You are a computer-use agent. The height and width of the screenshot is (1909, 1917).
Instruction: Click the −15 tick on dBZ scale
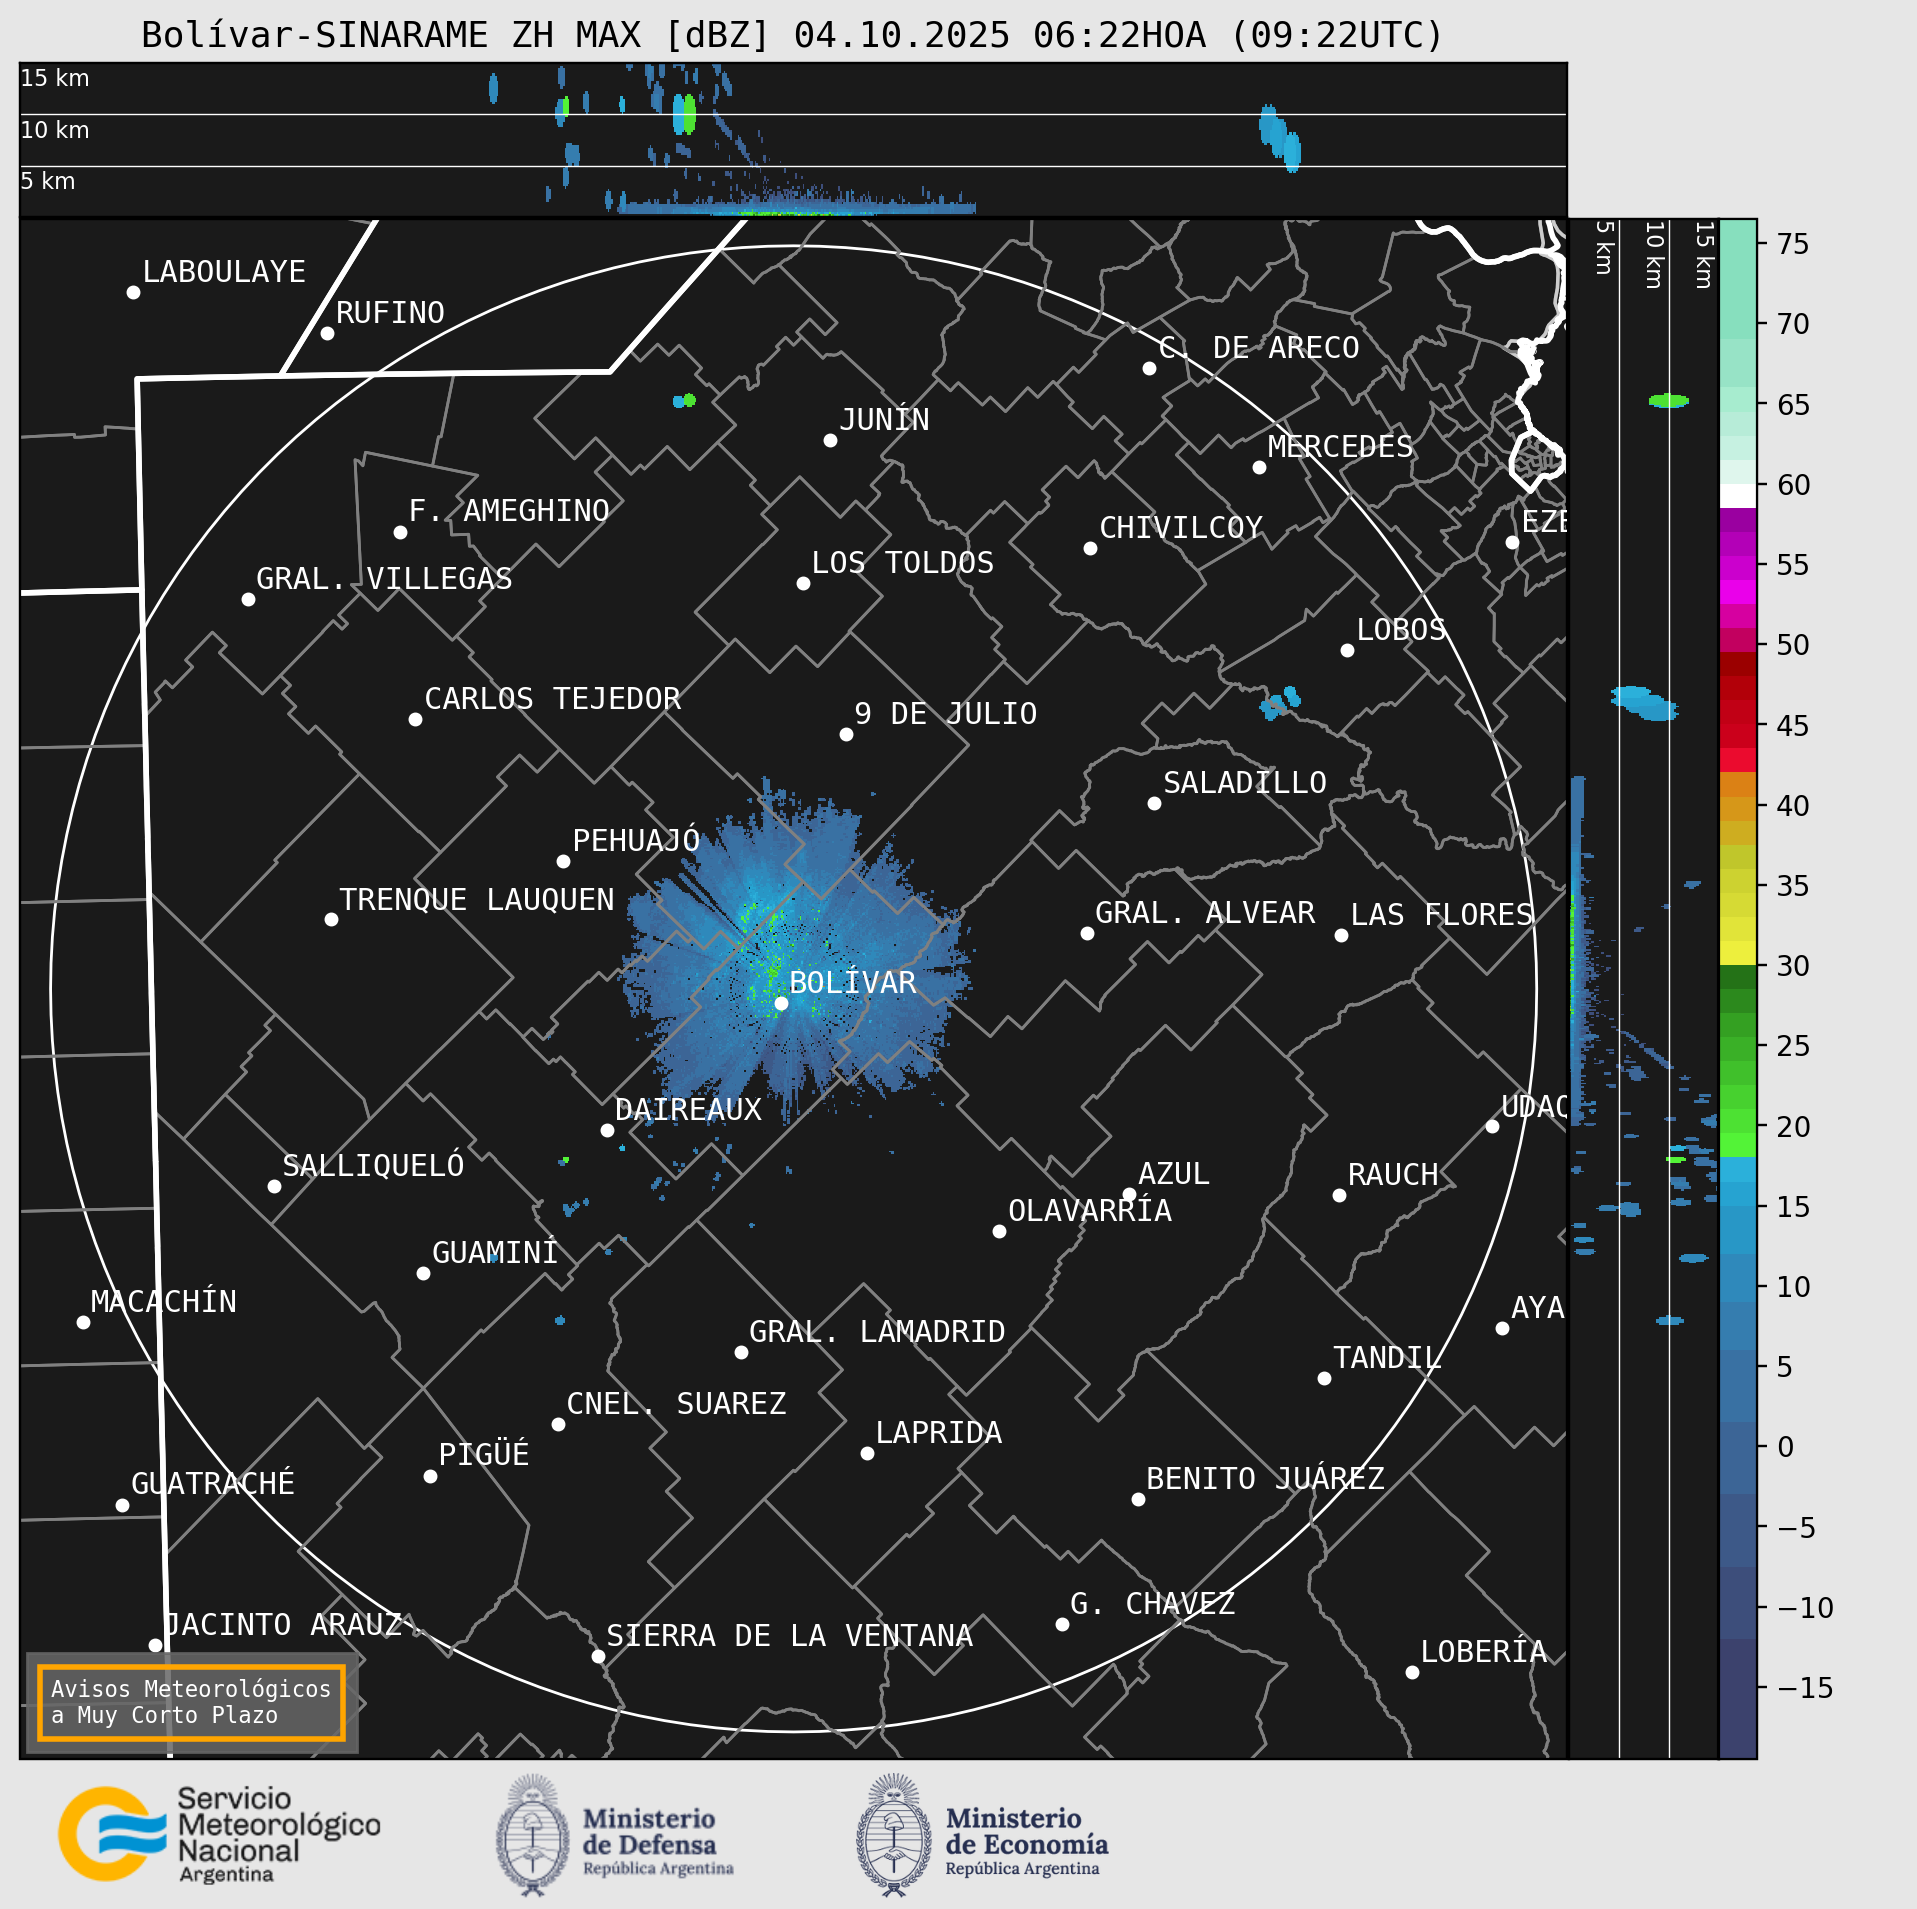pyautogui.click(x=1805, y=1688)
